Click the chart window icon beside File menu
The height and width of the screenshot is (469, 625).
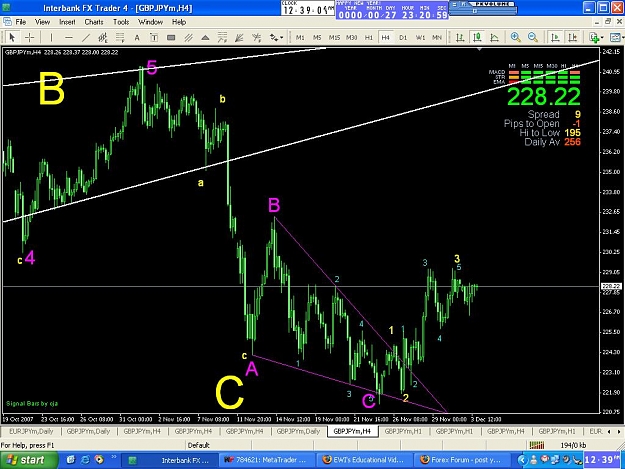pos(7,22)
